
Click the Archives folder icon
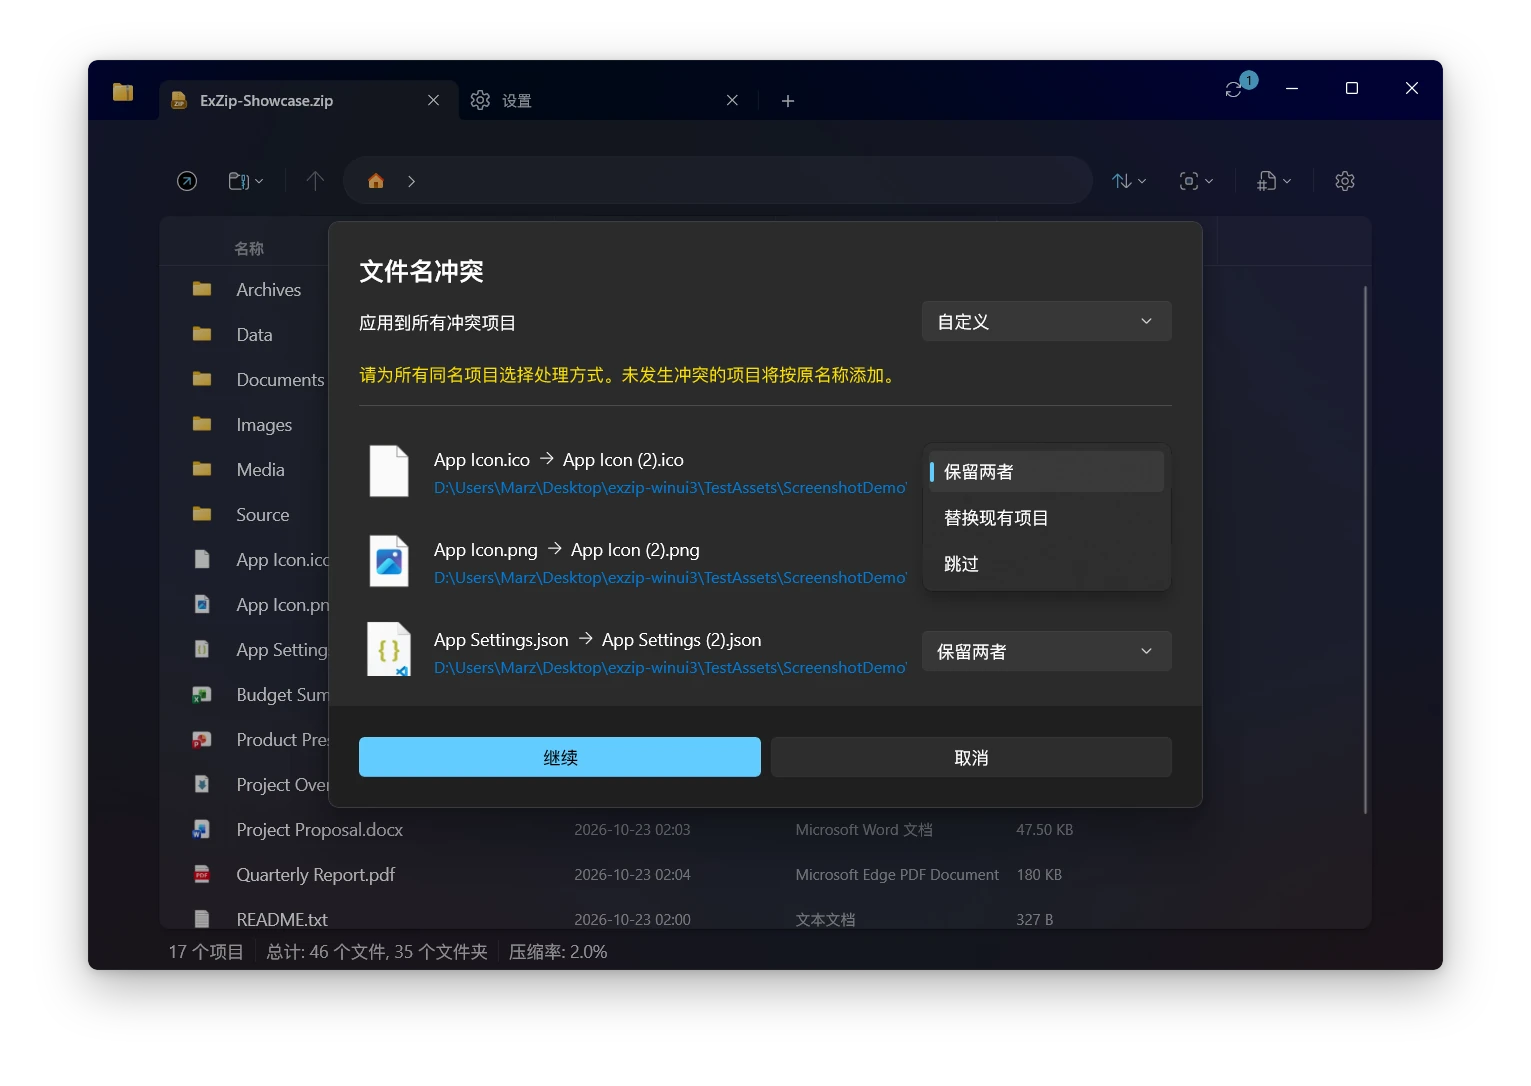tap(202, 289)
